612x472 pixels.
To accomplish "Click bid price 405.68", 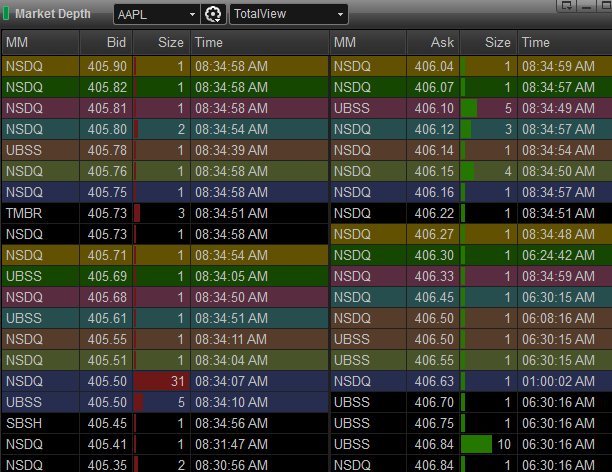I will (x=107, y=298).
